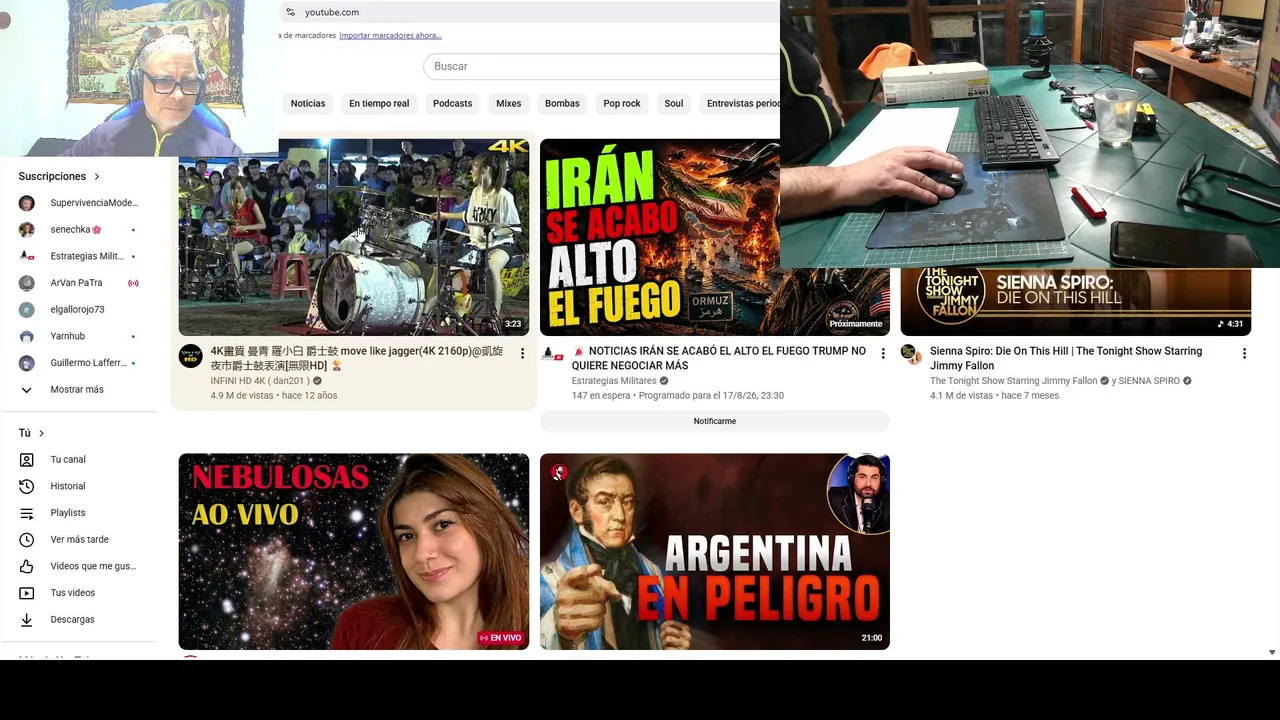Select the Noticias filter chip
This screenshot has width=1280, height=720.
(308, 104)
